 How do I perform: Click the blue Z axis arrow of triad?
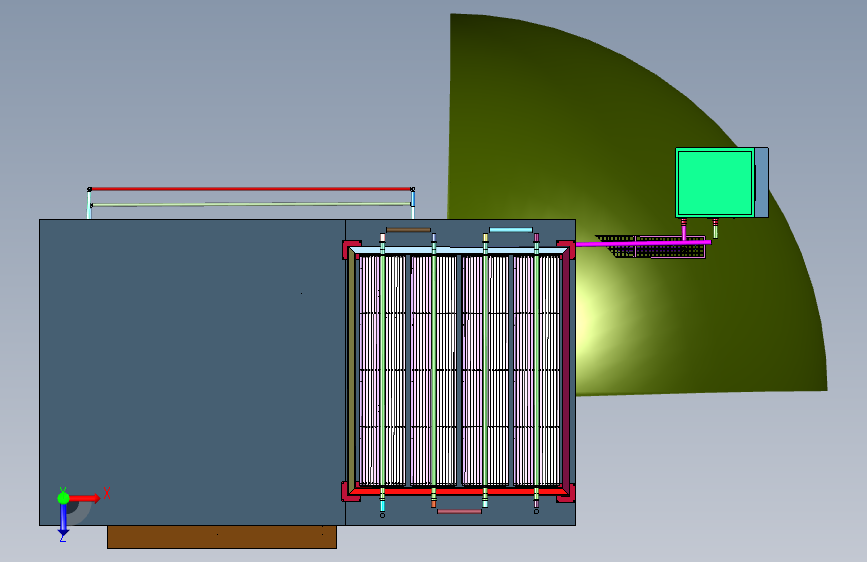coord(63,519)
